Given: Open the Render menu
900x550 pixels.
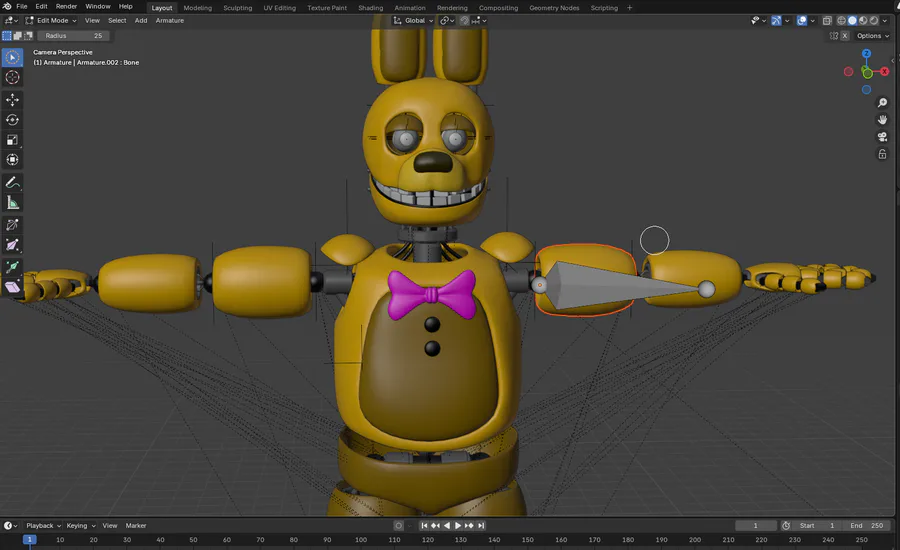Looking at the screenshot, I should 66,6.
